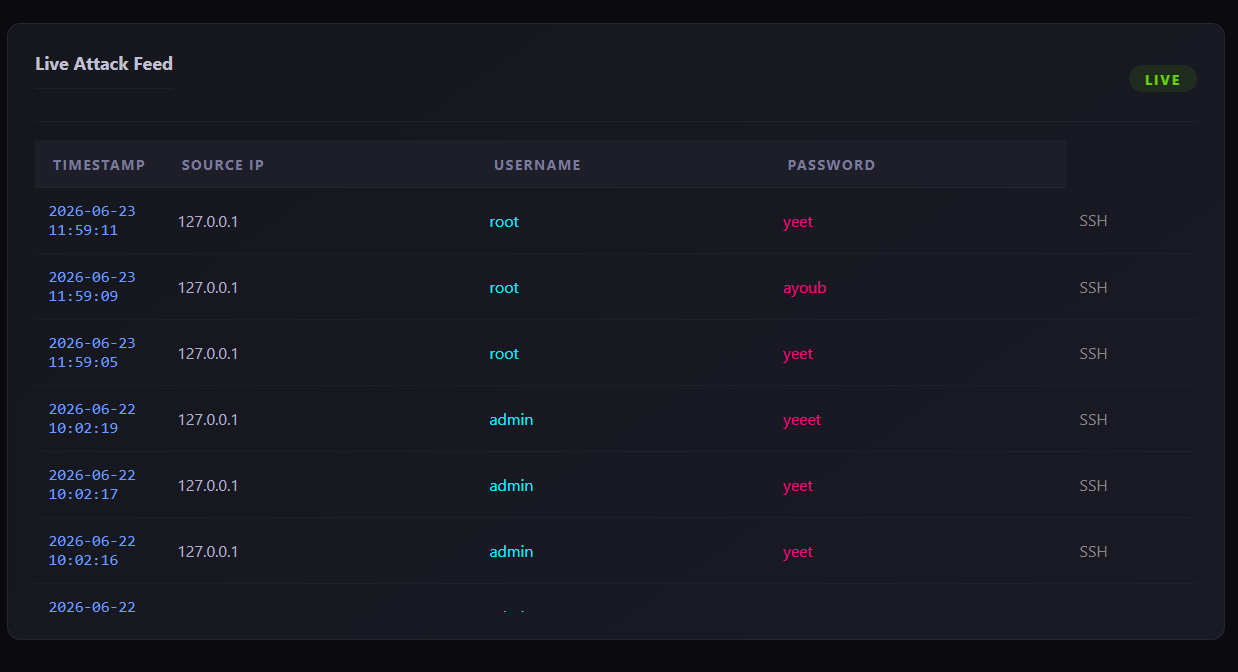Screen dimensions: 1238x672
Task: Click SSH label in the 10:02:16 row
Action: click(1093, 551)
